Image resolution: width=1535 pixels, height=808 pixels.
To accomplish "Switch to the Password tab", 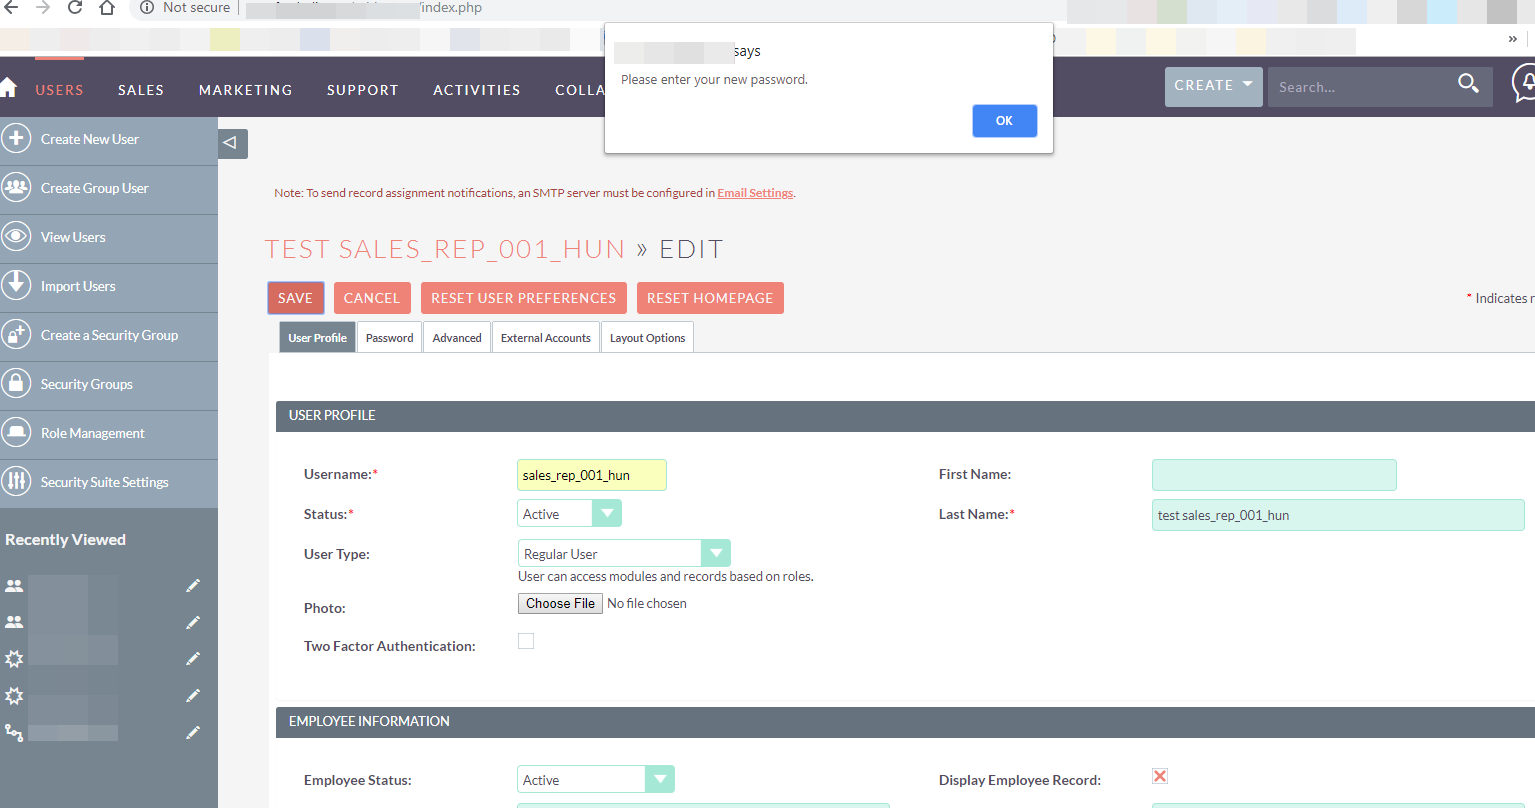I will click(x=390, y=338).
